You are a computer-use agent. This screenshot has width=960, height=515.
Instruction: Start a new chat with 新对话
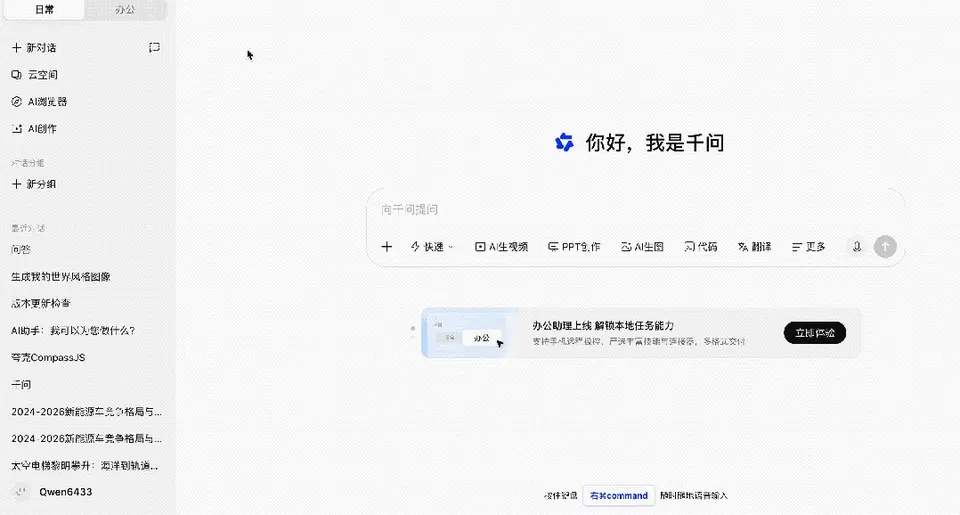[35, 48]
